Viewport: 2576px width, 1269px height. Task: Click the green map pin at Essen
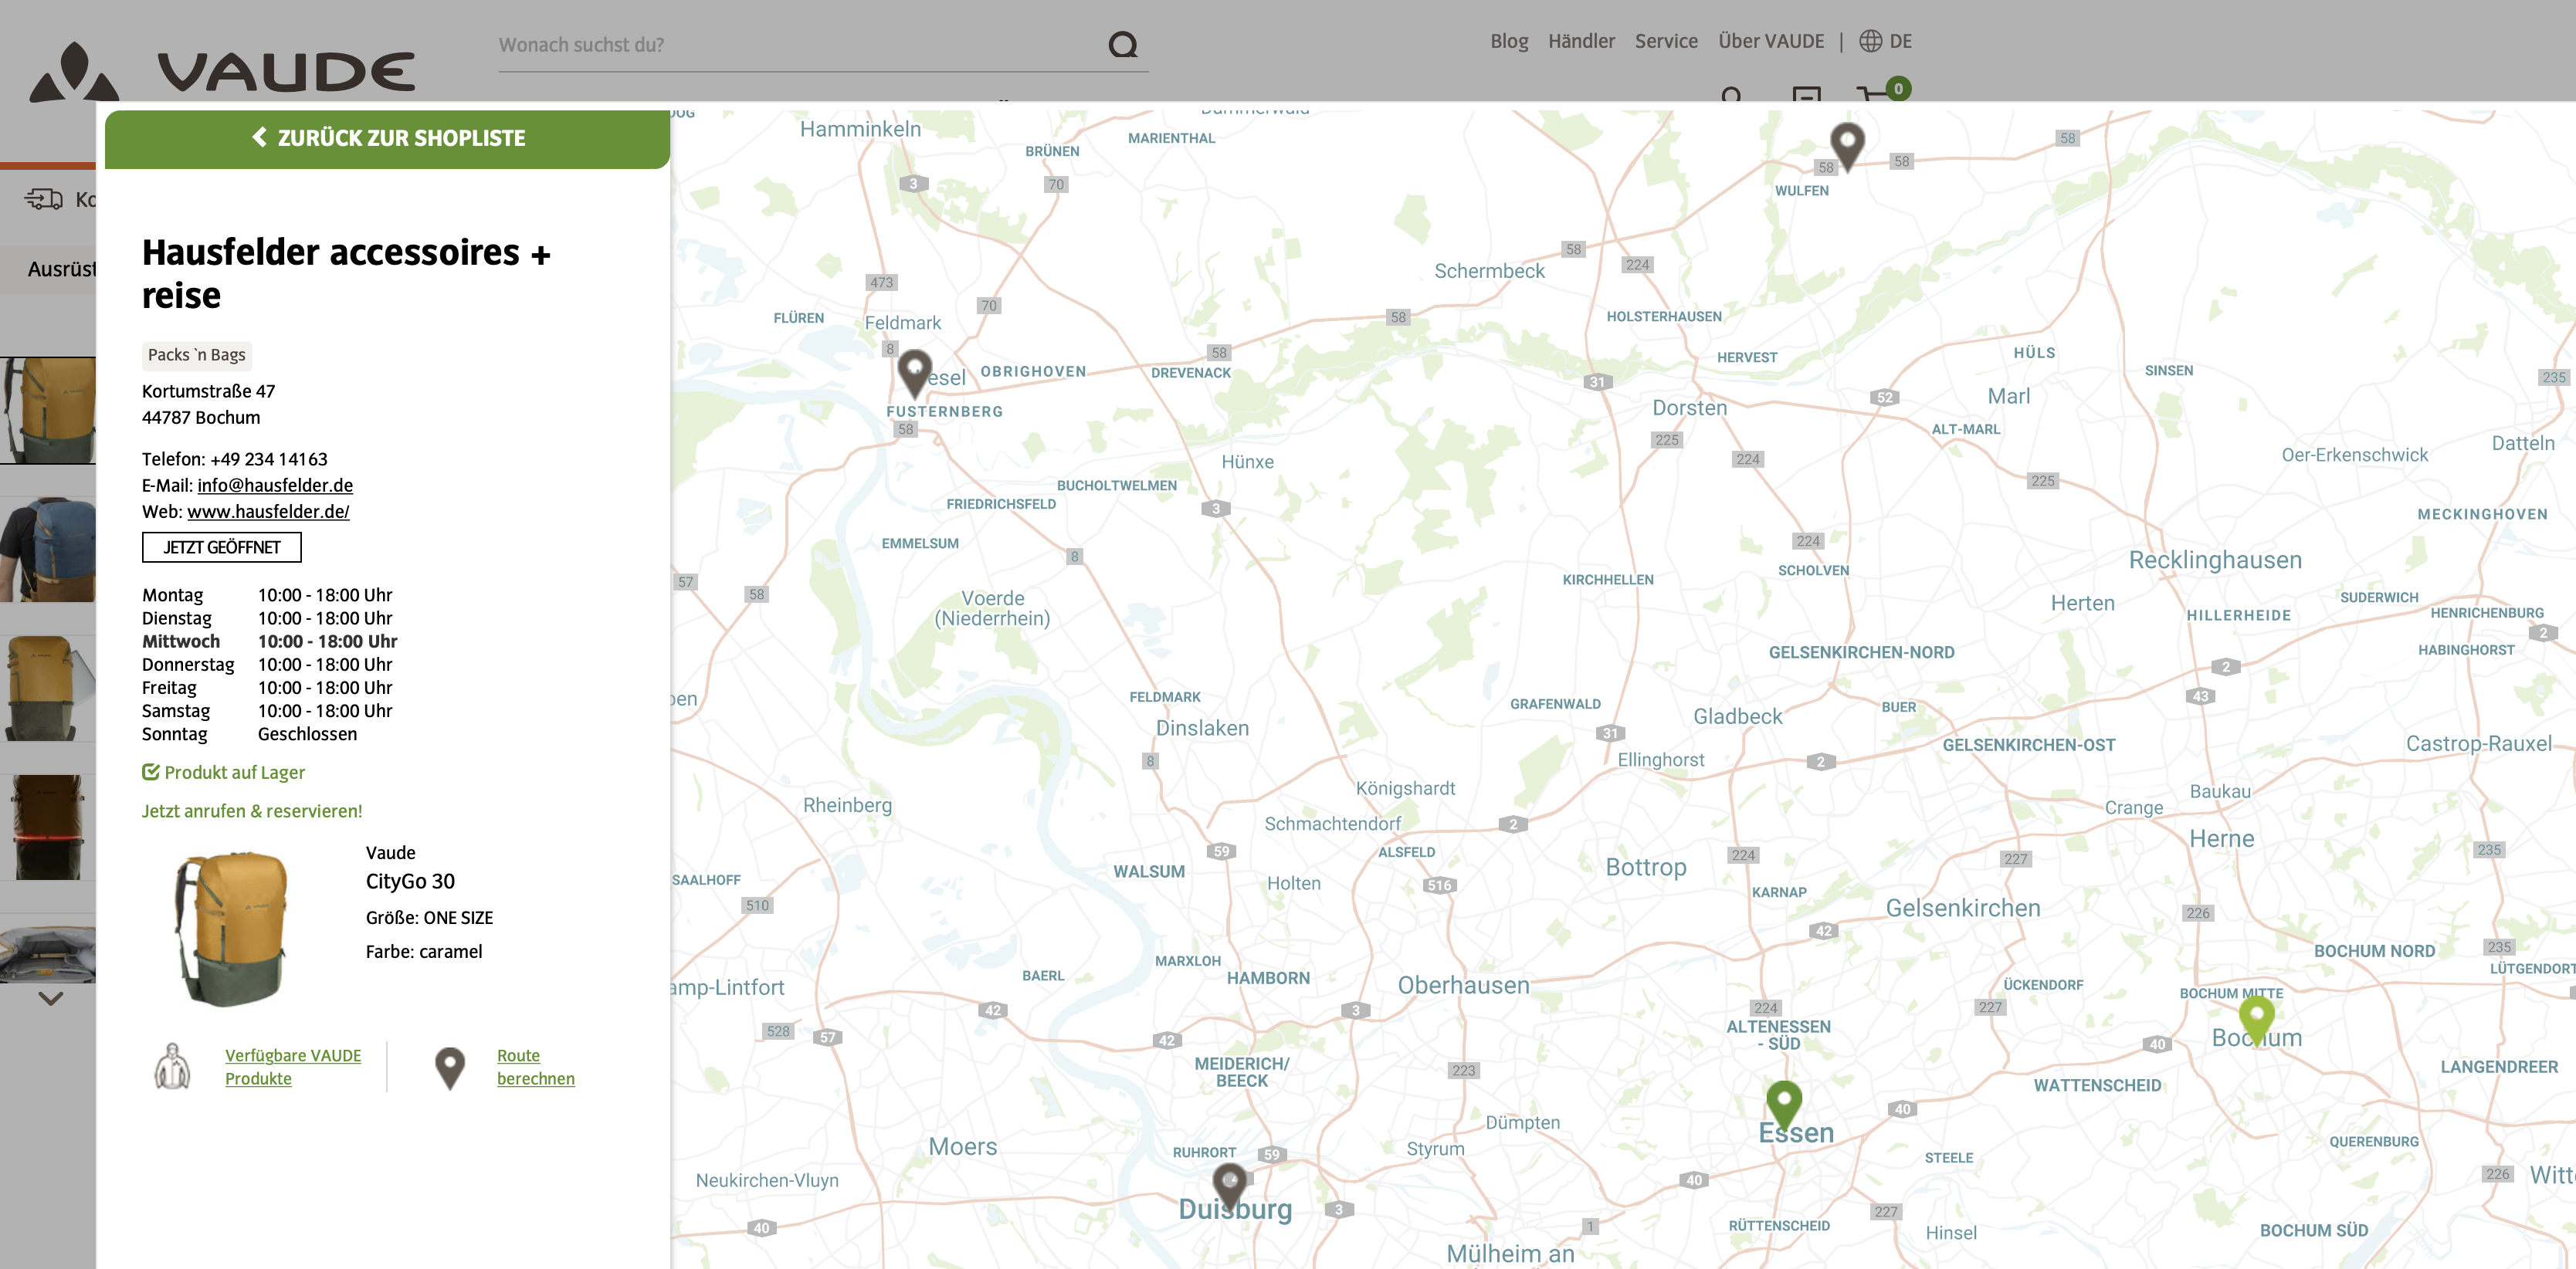(1784, 1105)
